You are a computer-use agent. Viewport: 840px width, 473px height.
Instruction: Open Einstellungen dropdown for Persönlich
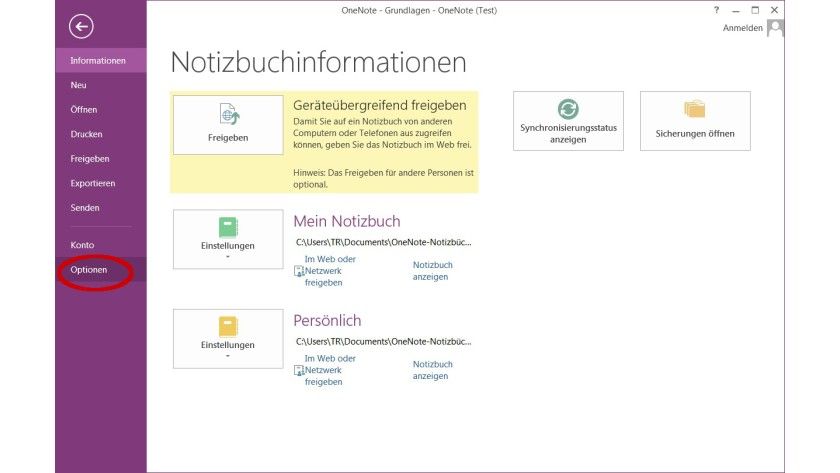[228, 339]
